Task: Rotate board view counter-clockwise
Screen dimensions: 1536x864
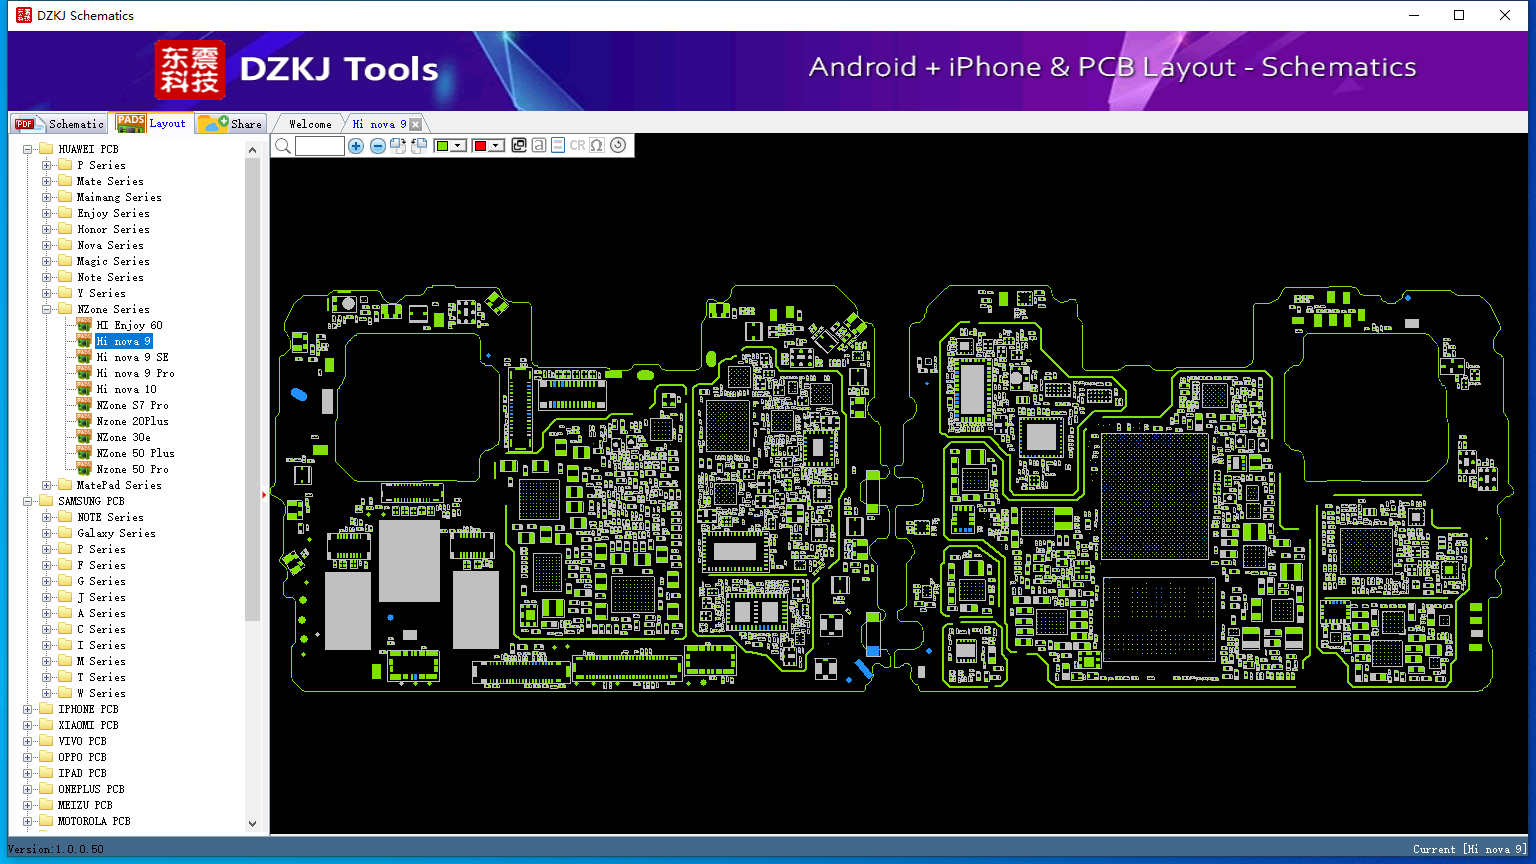Action: coord(419,146)
